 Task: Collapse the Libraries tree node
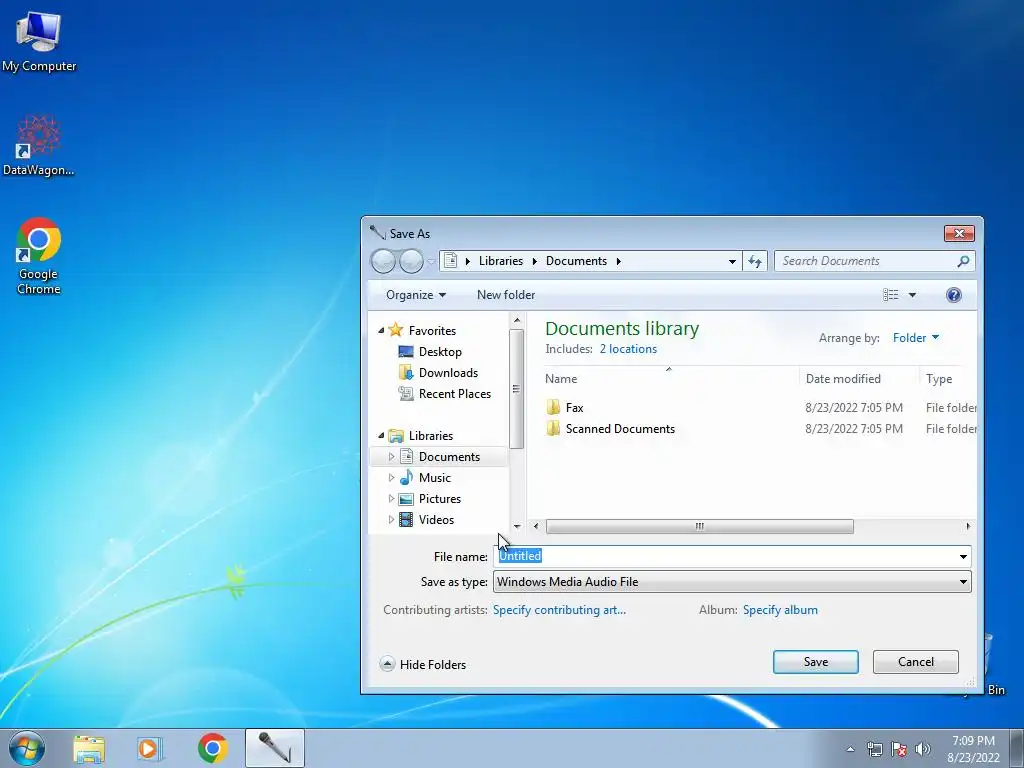click(381, 436)
